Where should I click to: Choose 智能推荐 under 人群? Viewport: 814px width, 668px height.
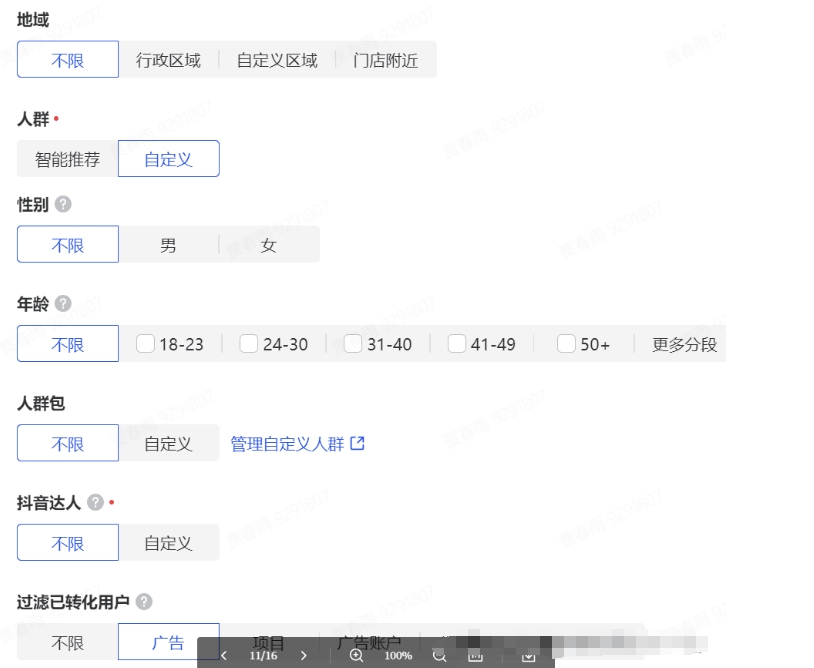click(x=67, y=159)
